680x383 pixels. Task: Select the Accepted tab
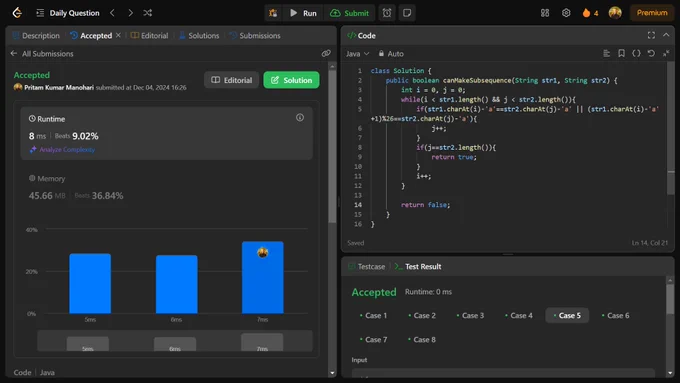point(92,36)
